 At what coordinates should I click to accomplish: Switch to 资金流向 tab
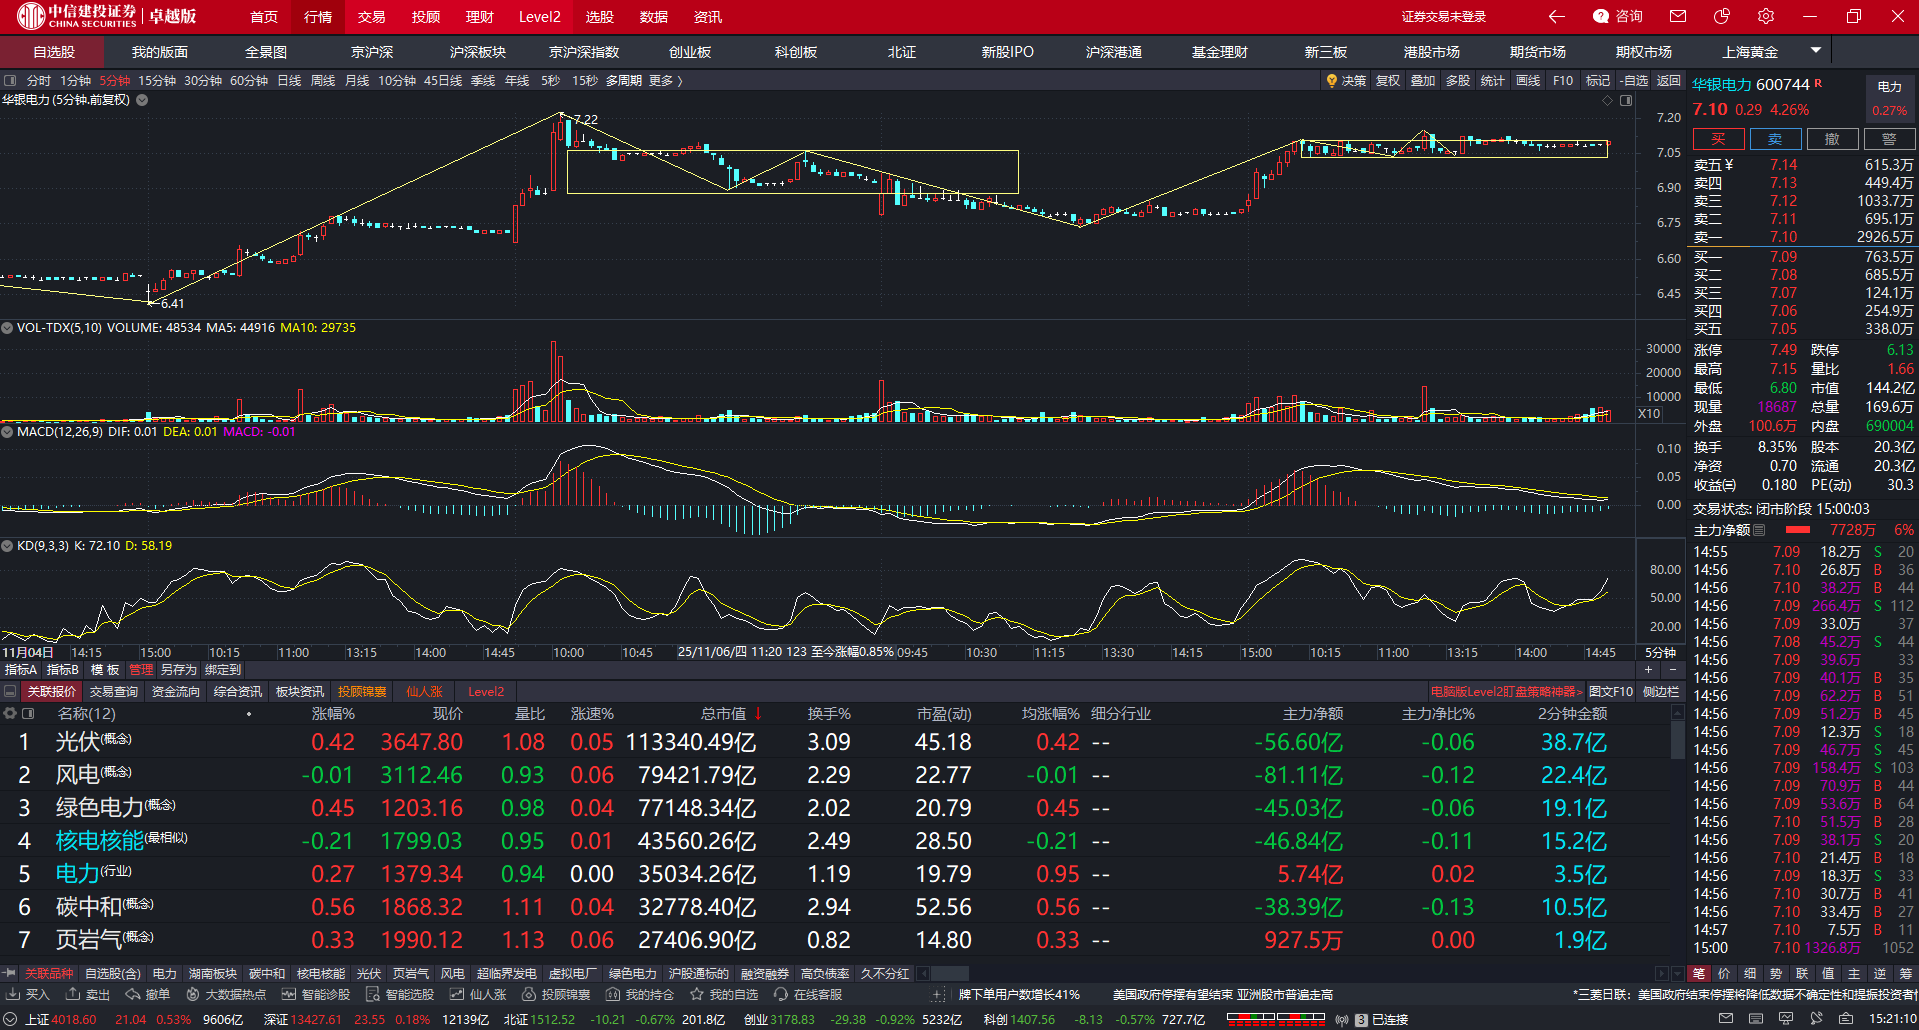coord(176,692)
